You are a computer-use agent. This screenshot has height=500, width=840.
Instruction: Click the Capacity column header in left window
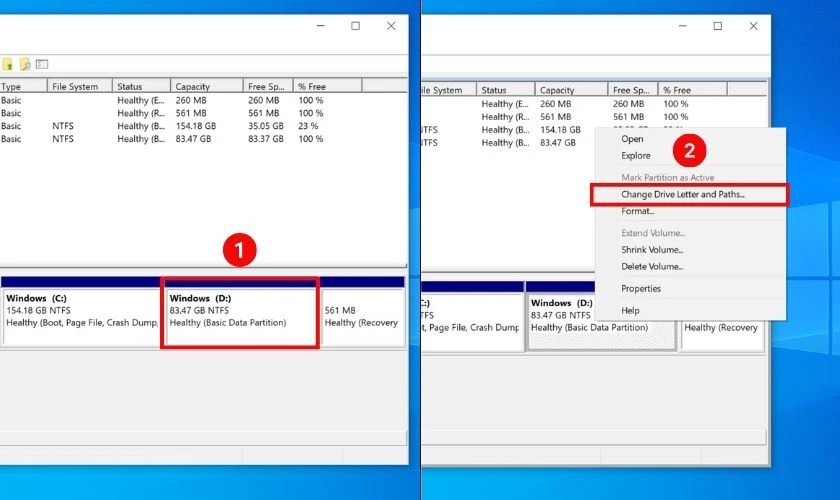(x=207, y=86)
